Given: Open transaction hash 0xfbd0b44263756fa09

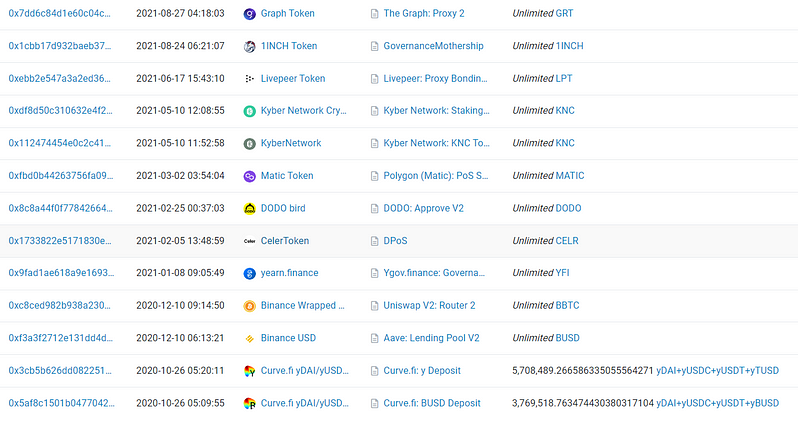Looking at the screenshot, I should coord(61,176).
